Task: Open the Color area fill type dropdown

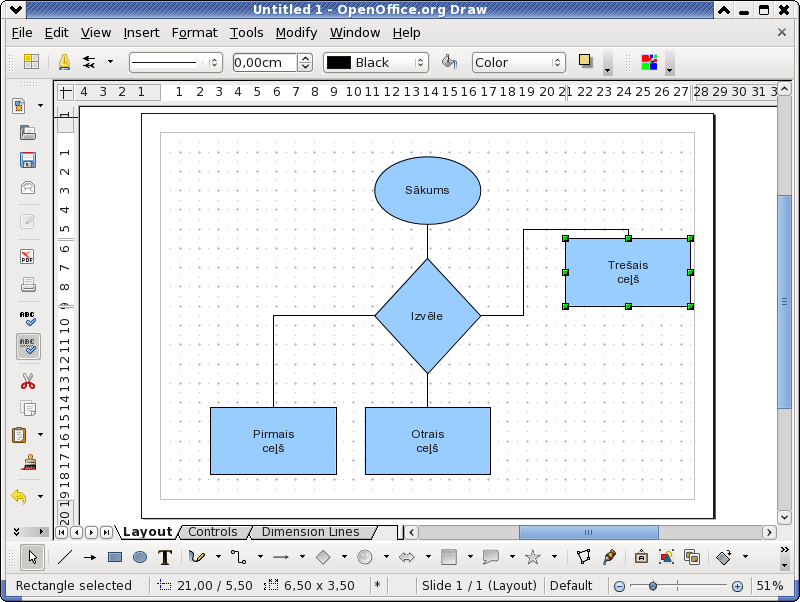Action: (518, 62)
